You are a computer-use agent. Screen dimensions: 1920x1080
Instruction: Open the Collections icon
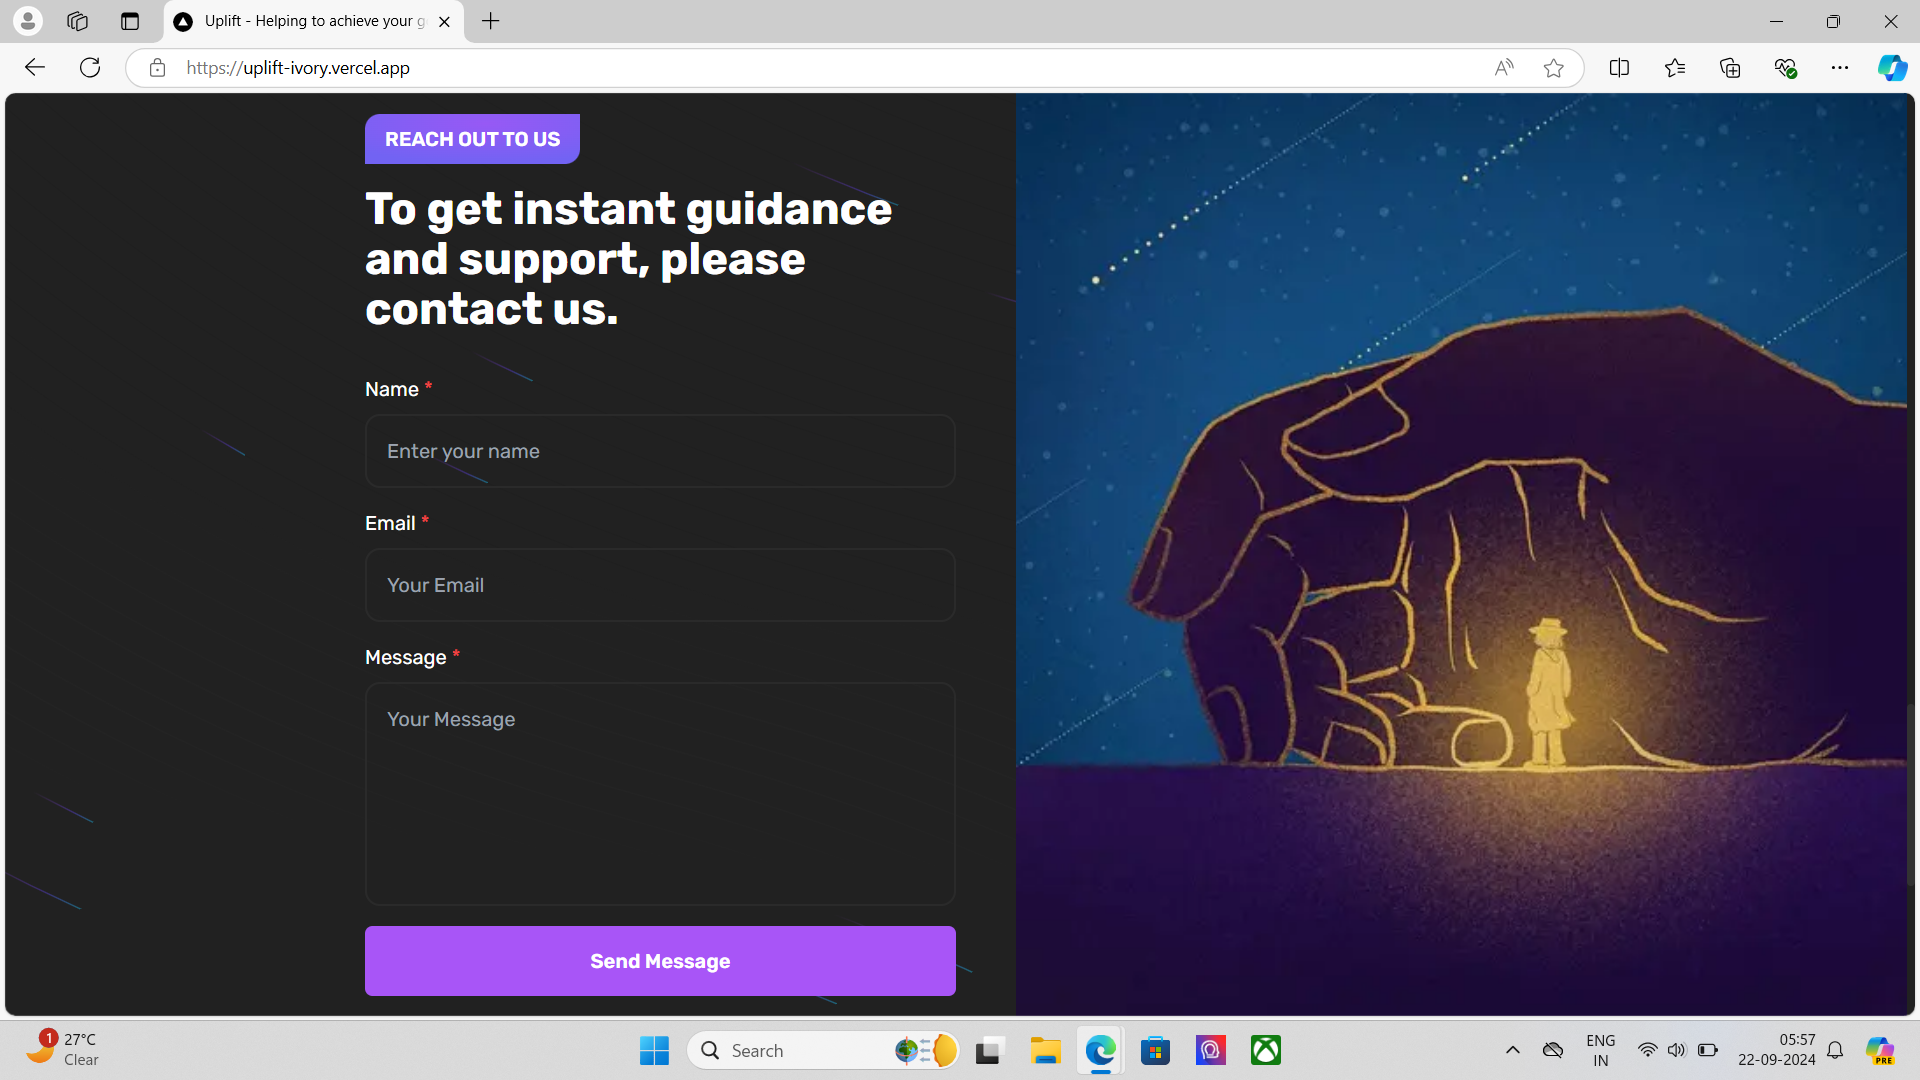(1730, 67)
